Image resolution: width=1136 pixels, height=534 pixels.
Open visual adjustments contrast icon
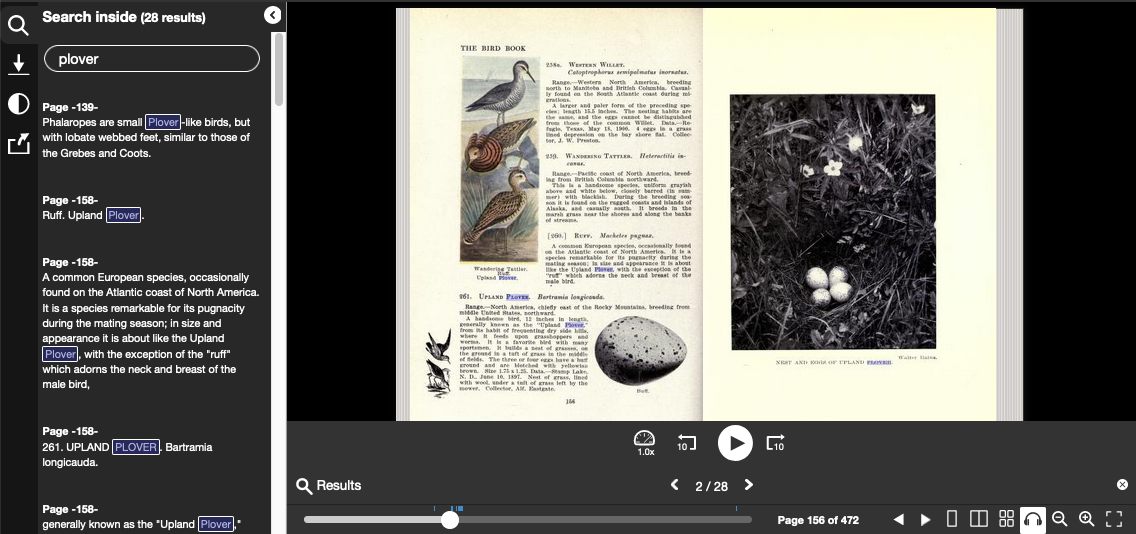click(x=18, y=104)
